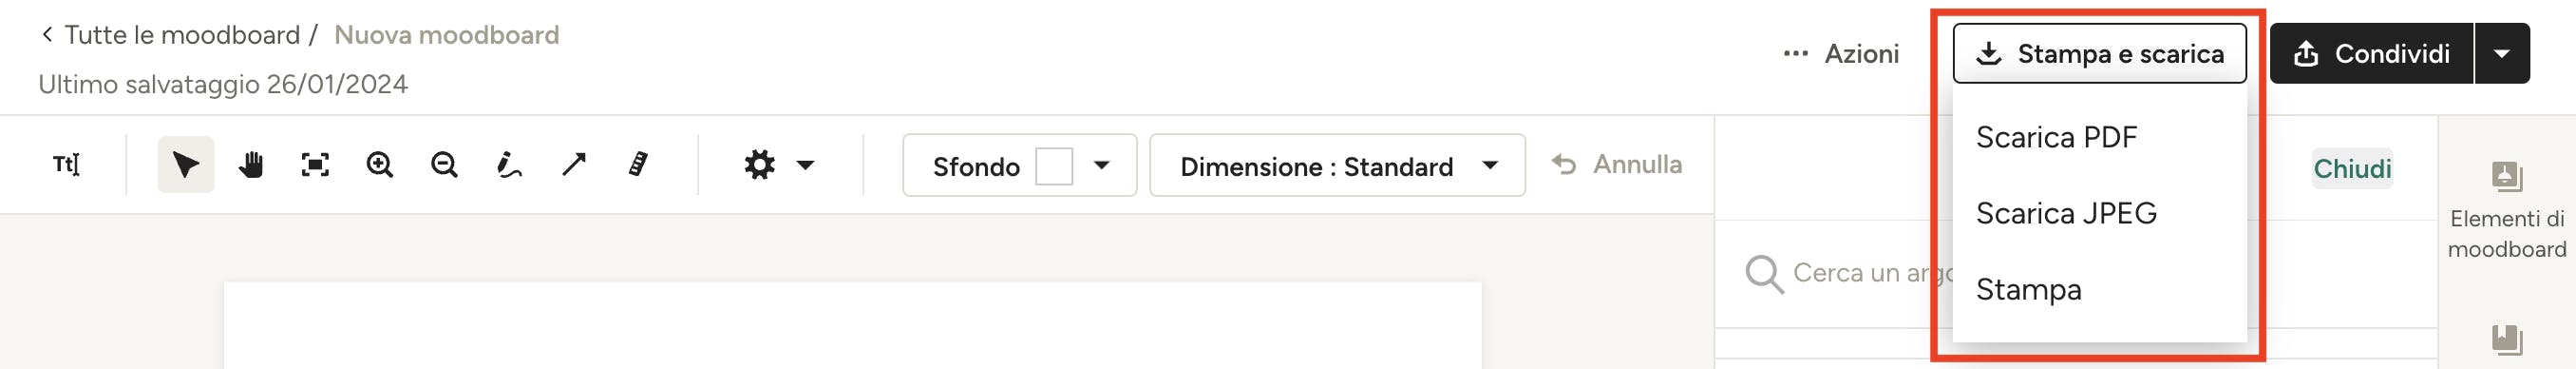Choose the hand pan tool

pyautogui.click(x=251, y=164)
